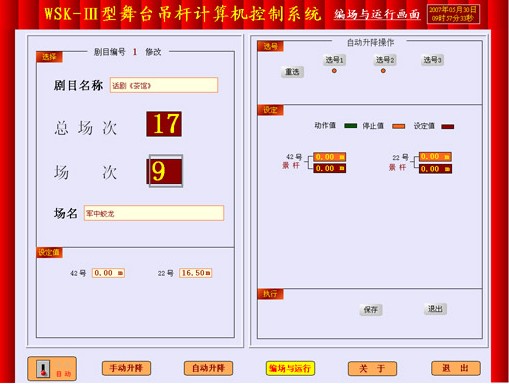The width and height of the screenshot is (509, 384).
Task: Toggle the manual/auto mode switch icon
Action: click(43, 369)
